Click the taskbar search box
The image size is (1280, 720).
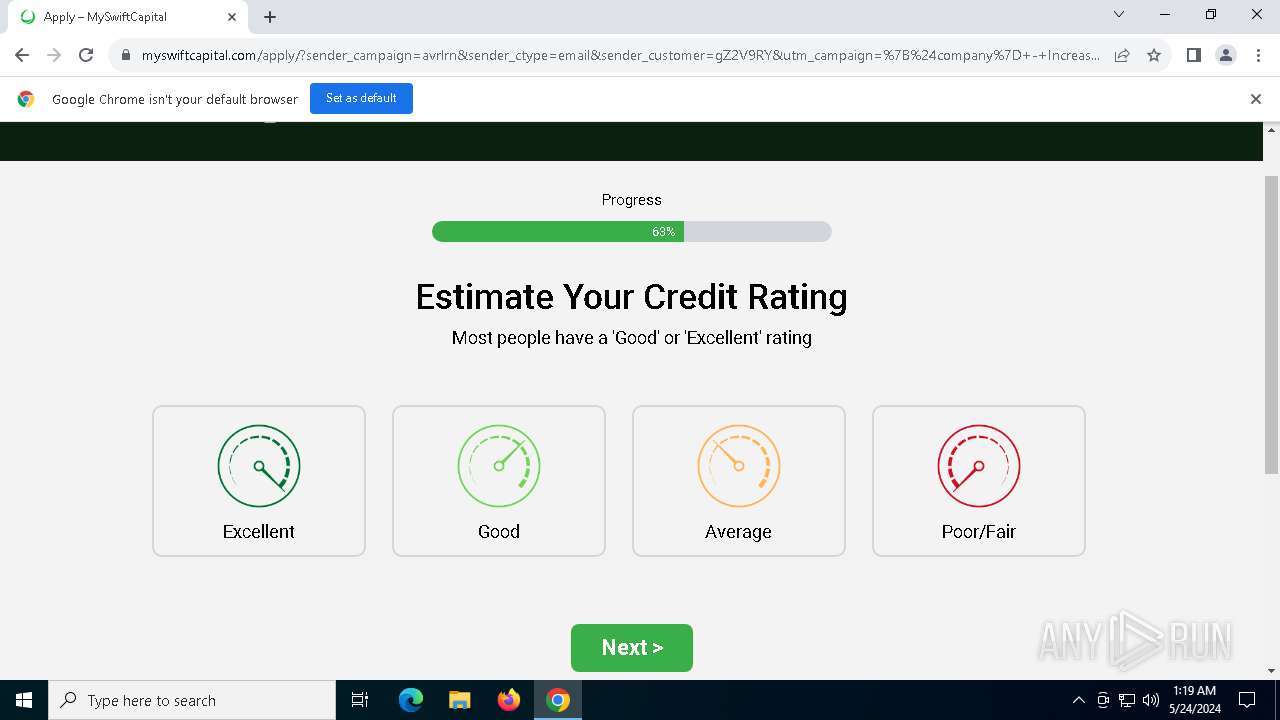coord(192,700)
